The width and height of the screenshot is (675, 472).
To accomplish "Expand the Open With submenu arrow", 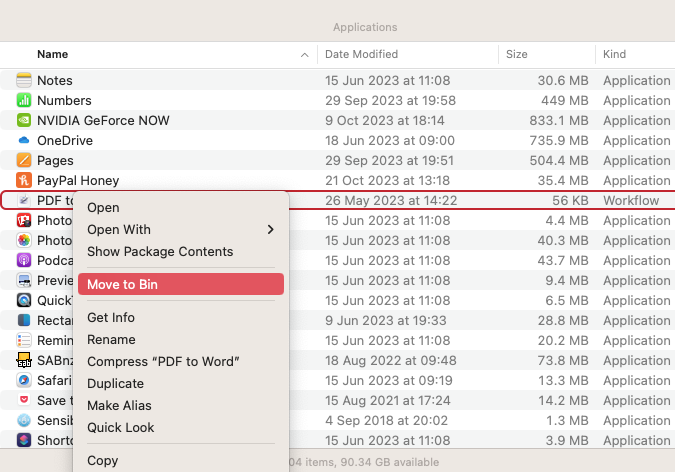I will click(x=270, y=230).
